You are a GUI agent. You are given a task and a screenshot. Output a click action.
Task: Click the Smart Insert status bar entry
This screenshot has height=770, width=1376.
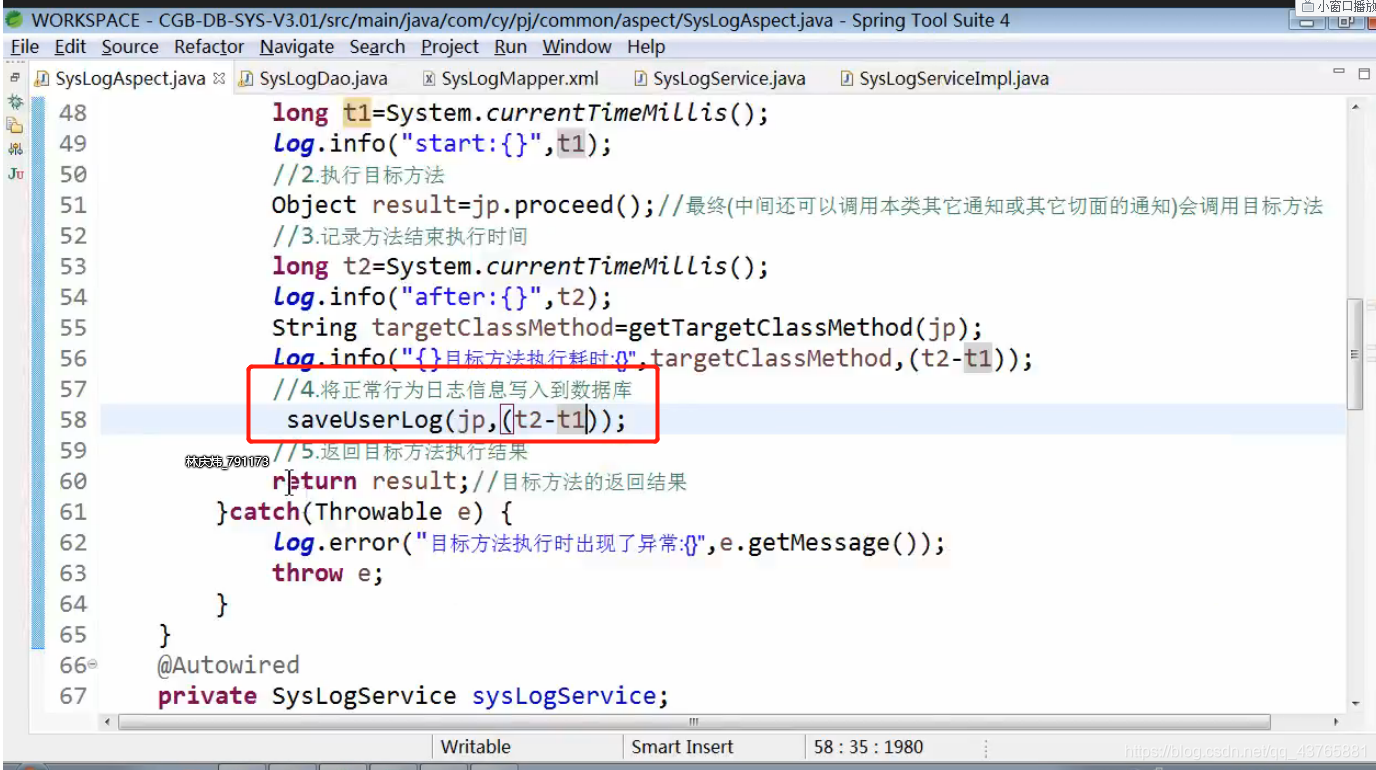(x=683, y=747)
